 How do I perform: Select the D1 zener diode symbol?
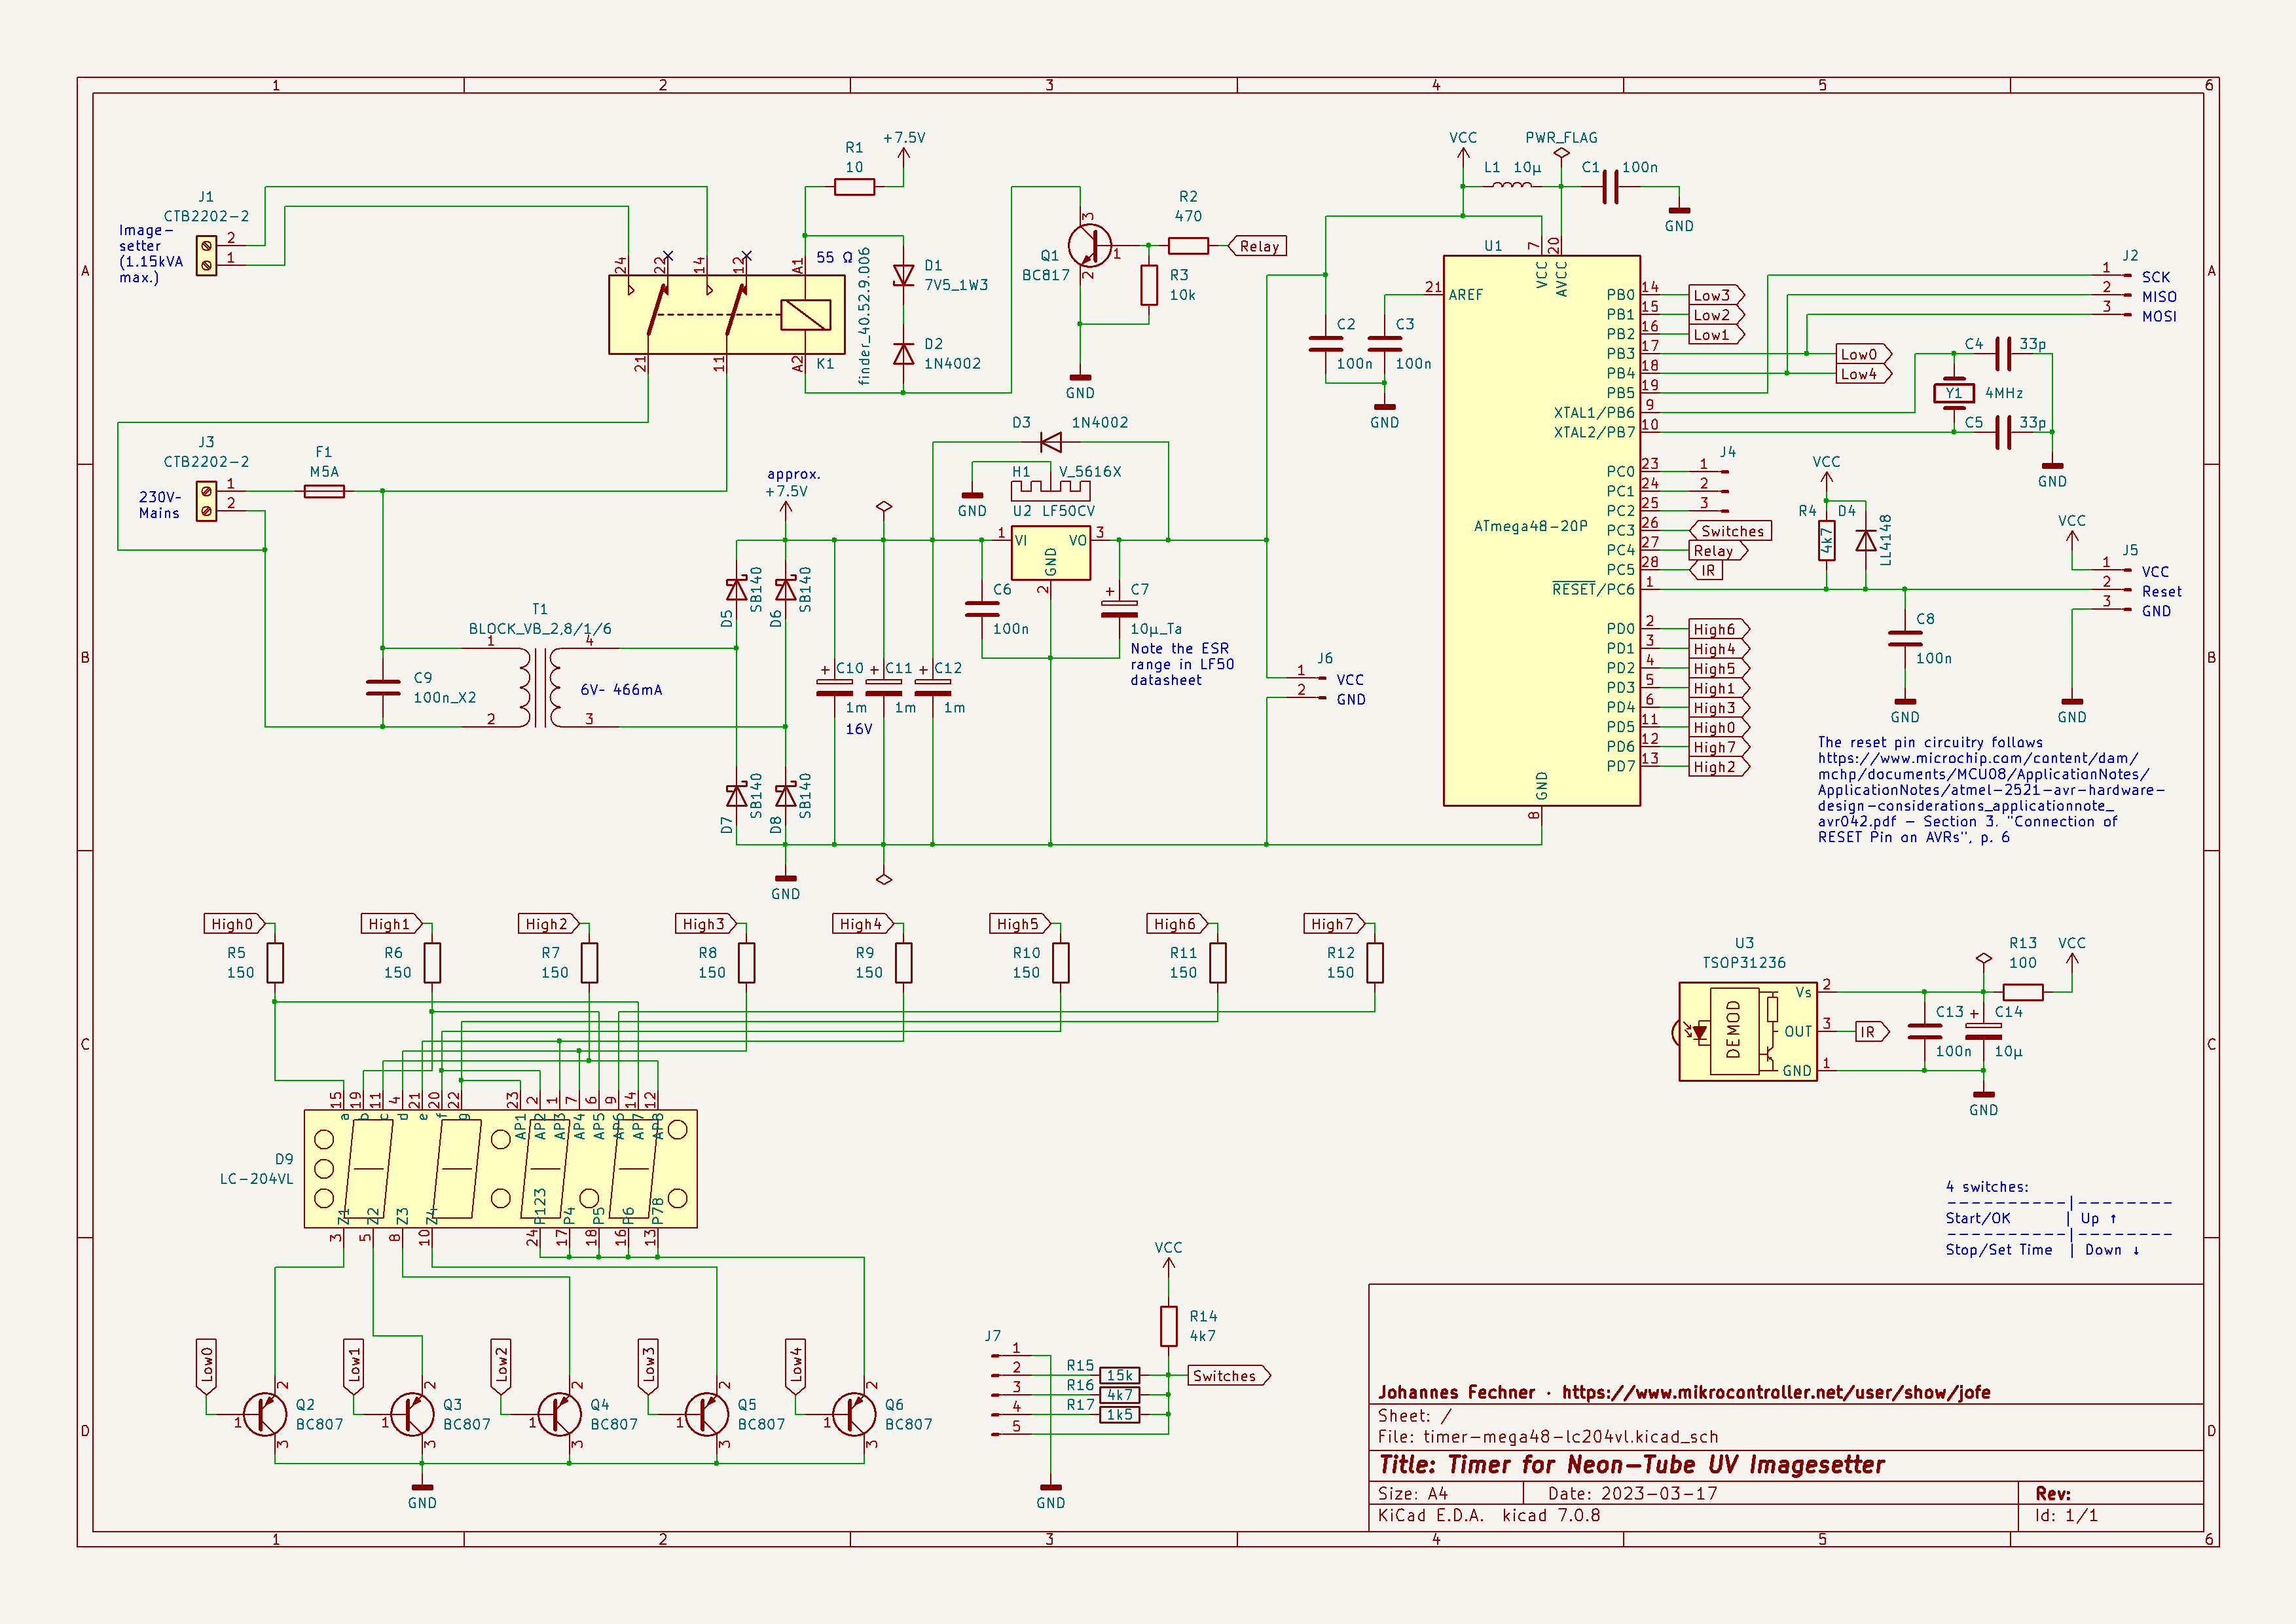[903, 275]
